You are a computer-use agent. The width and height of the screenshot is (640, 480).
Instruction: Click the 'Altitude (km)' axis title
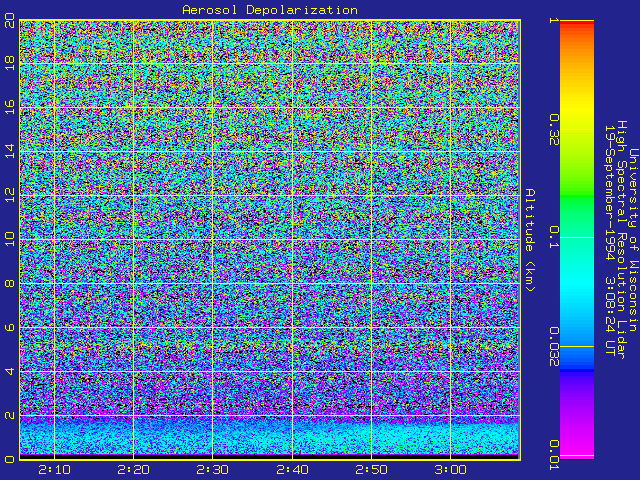pos(529,240)
